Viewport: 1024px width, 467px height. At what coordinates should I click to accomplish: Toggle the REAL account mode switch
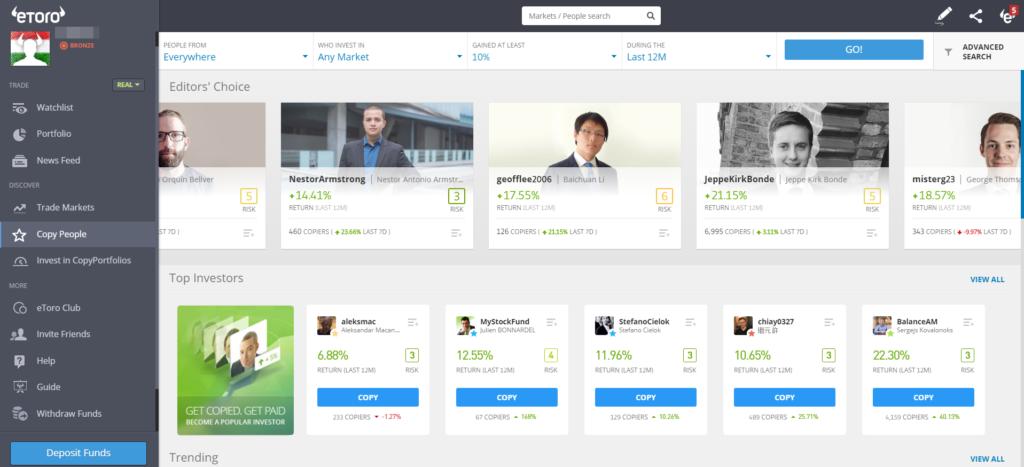coord(128,85)
